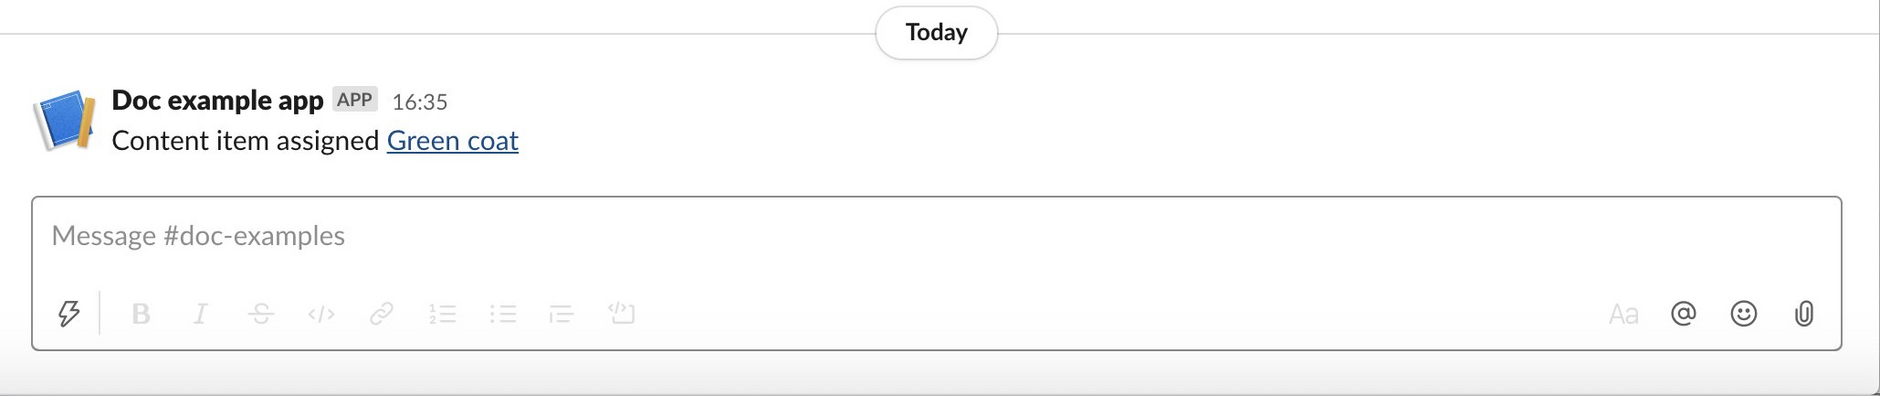Apply strikethrough formatting
Image resolution: width=1880 pixels, height=396 pixels.
(261, 314)
